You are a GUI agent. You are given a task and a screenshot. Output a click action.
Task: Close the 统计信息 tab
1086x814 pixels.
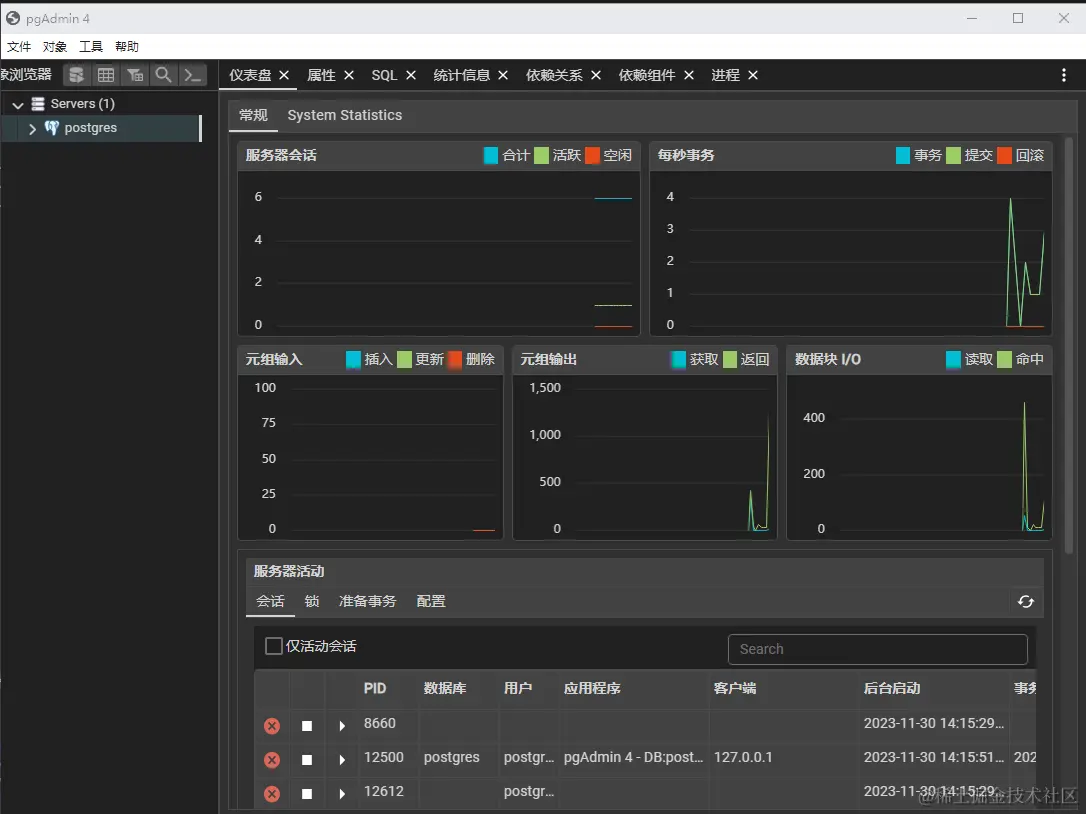pyautogui.click(x=503, y=75)
